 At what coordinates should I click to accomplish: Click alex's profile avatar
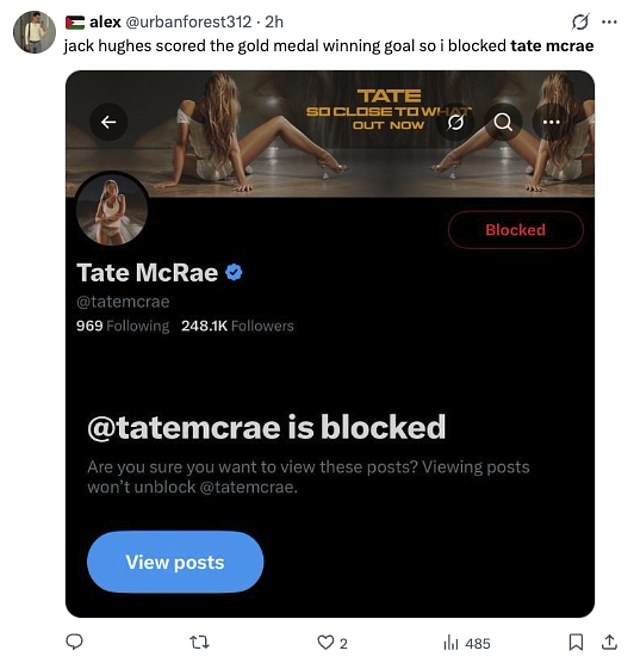point(34,31)
